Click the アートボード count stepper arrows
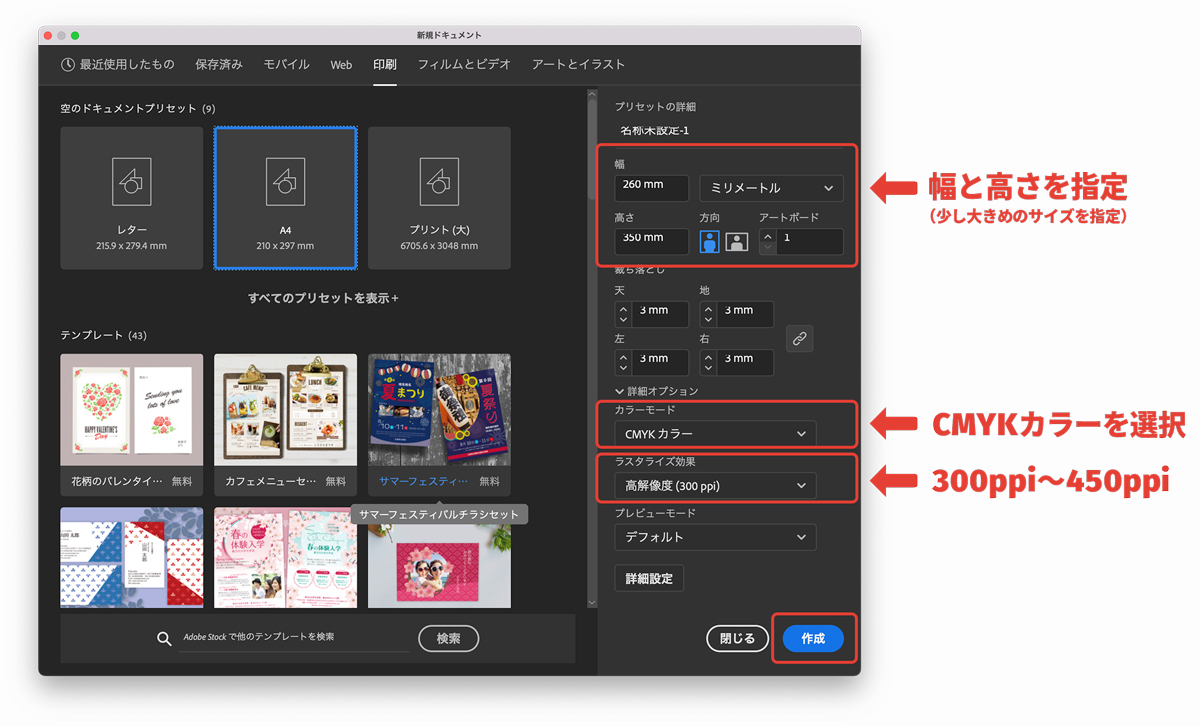Screen dimensions: 1200x726 point(767,242)
